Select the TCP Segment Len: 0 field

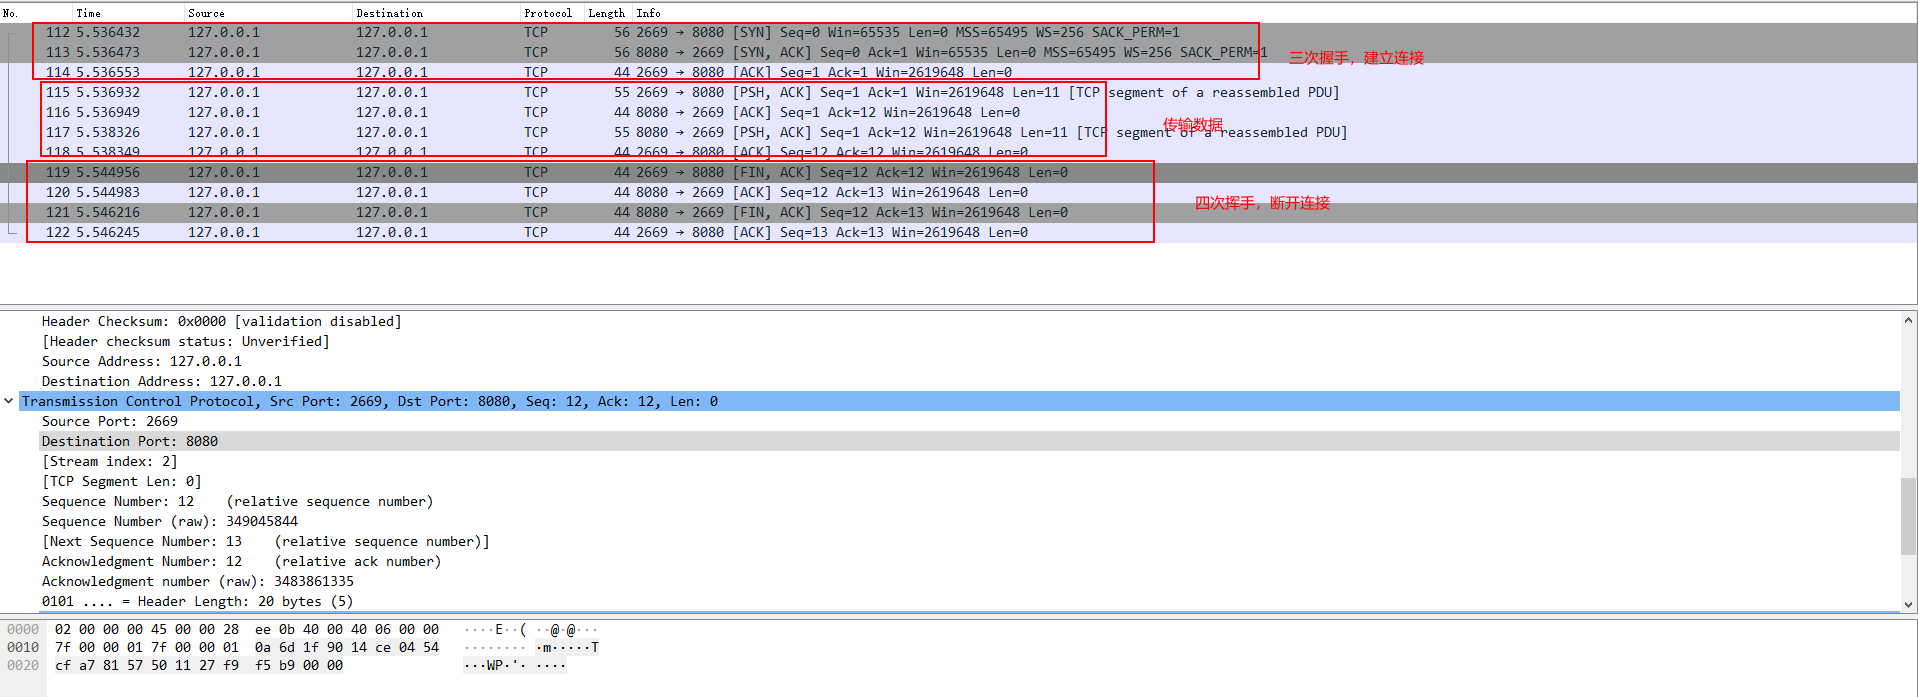click(x=121, y=481)
